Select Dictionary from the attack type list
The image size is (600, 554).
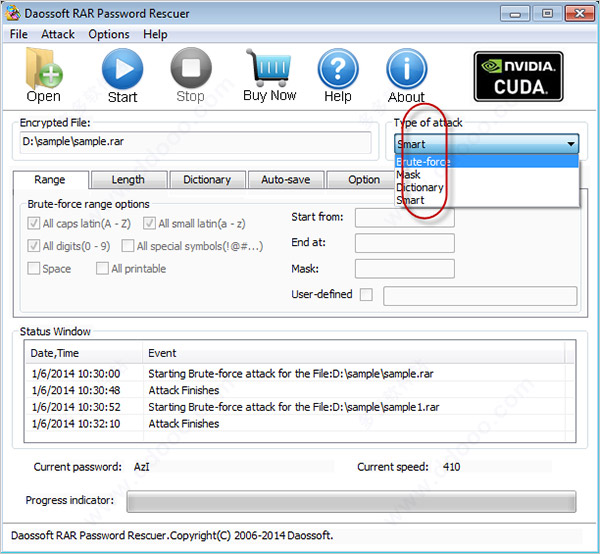tap(486, 187)
